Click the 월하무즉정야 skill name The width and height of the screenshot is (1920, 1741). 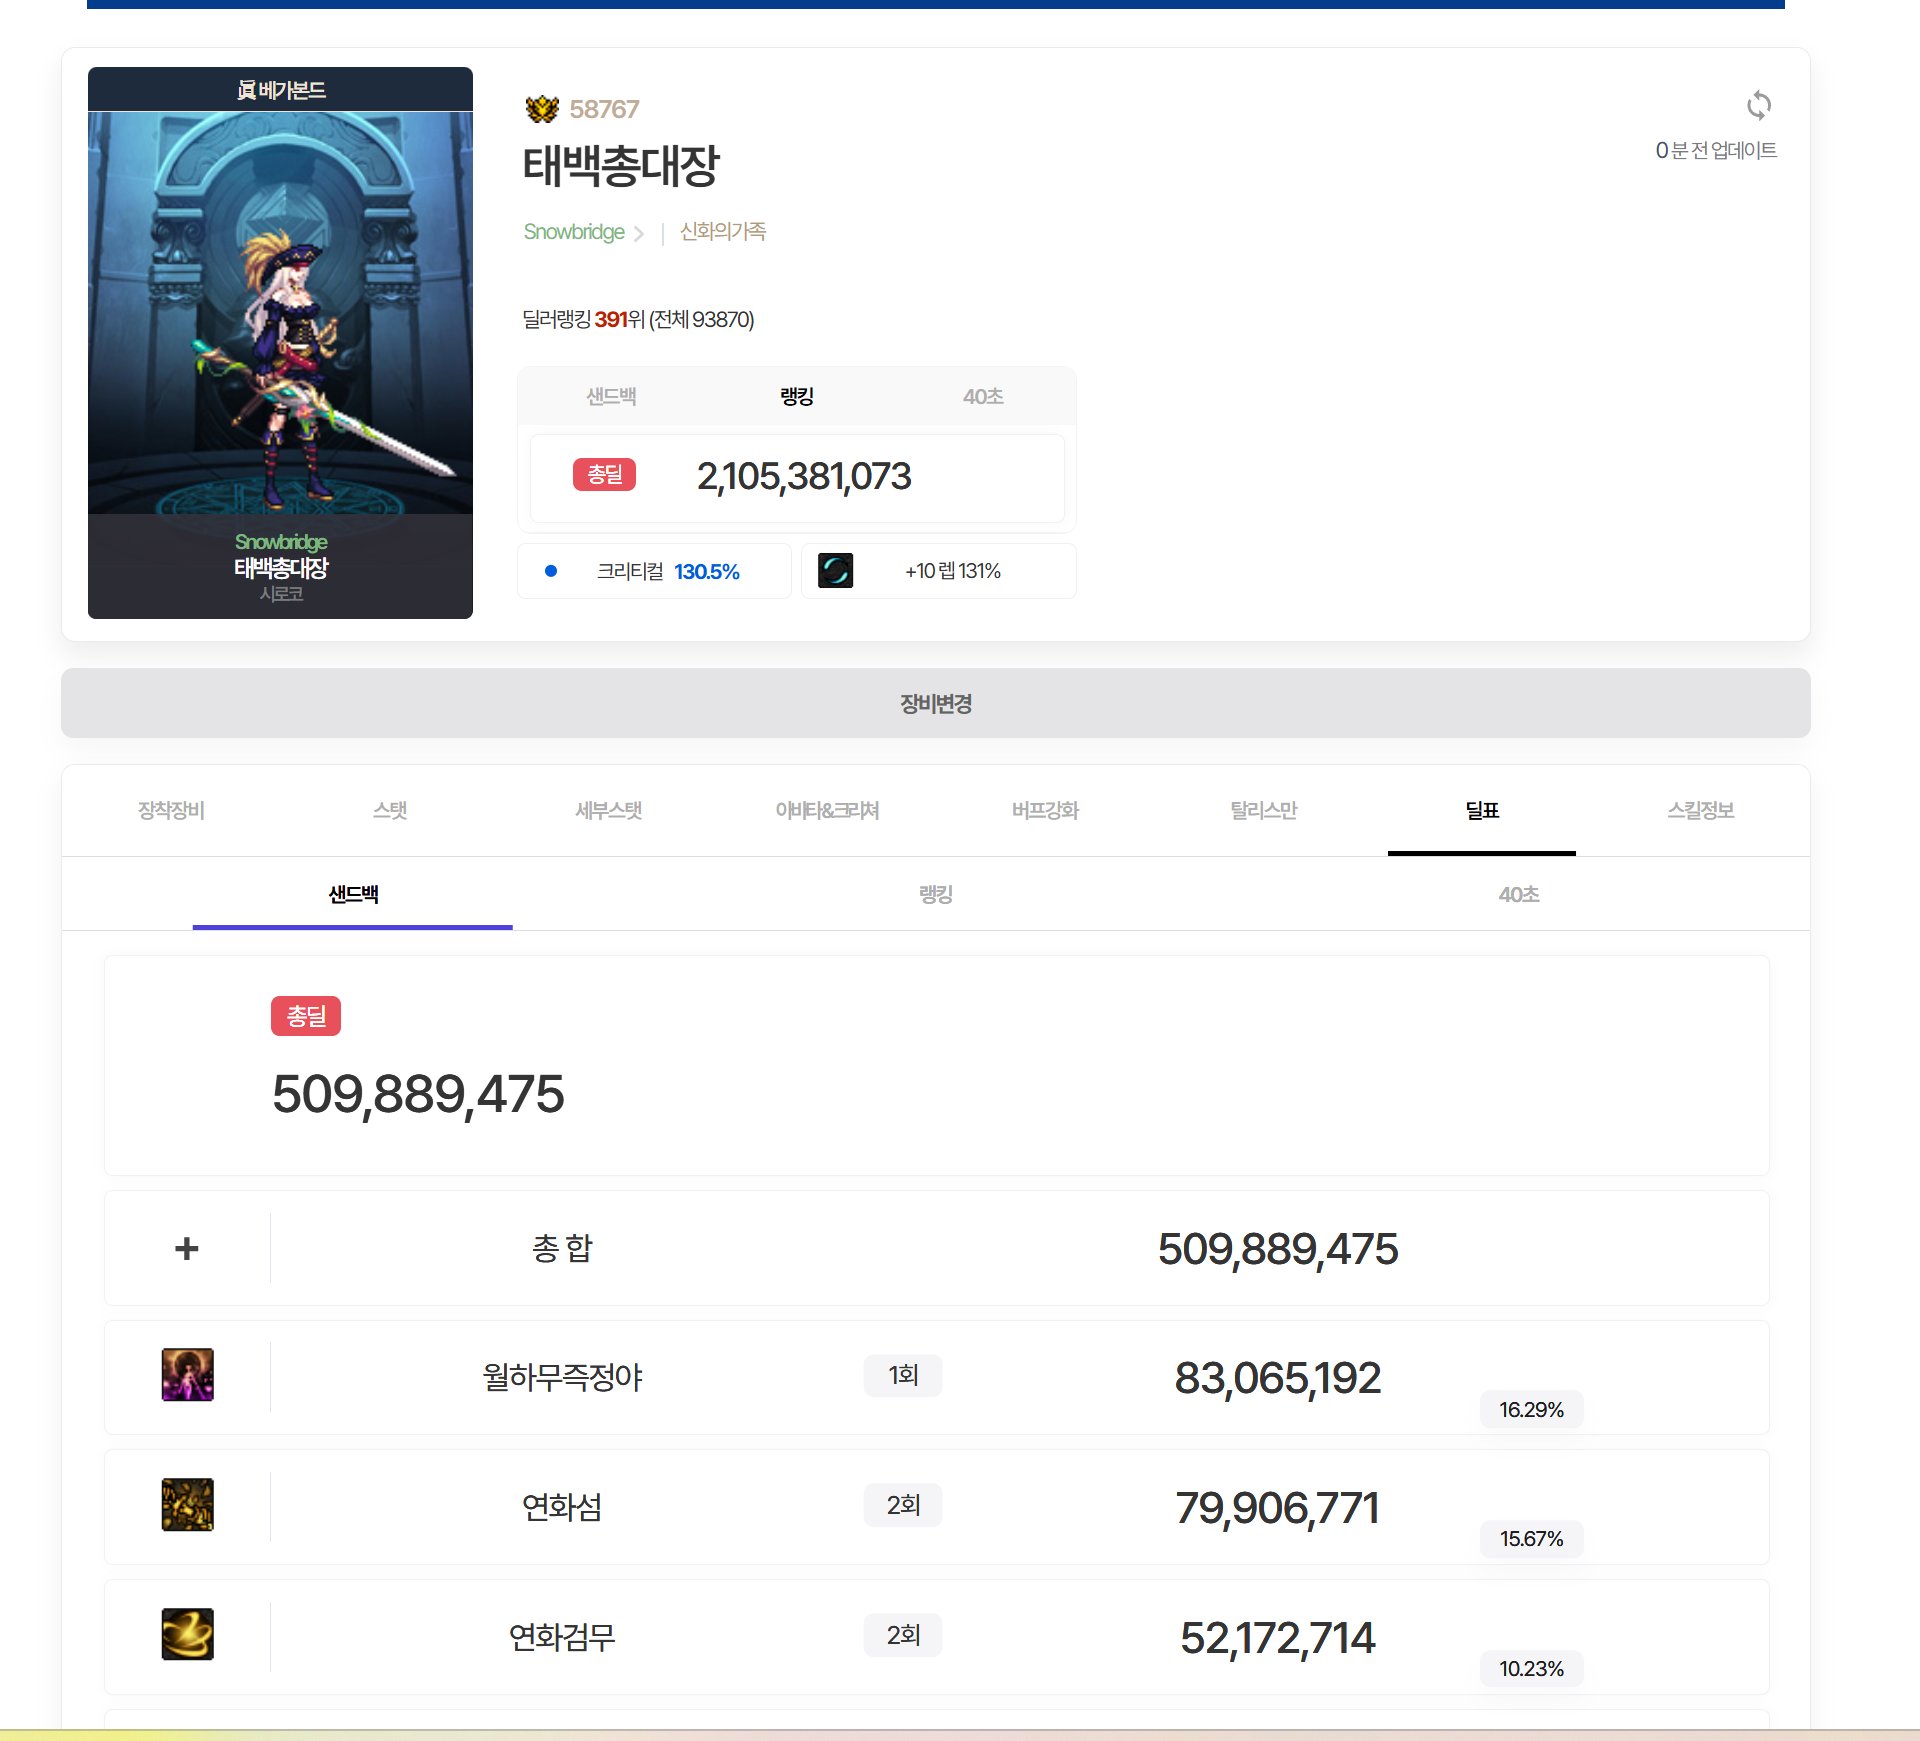pyautogui.click(x=562, y=1377)
